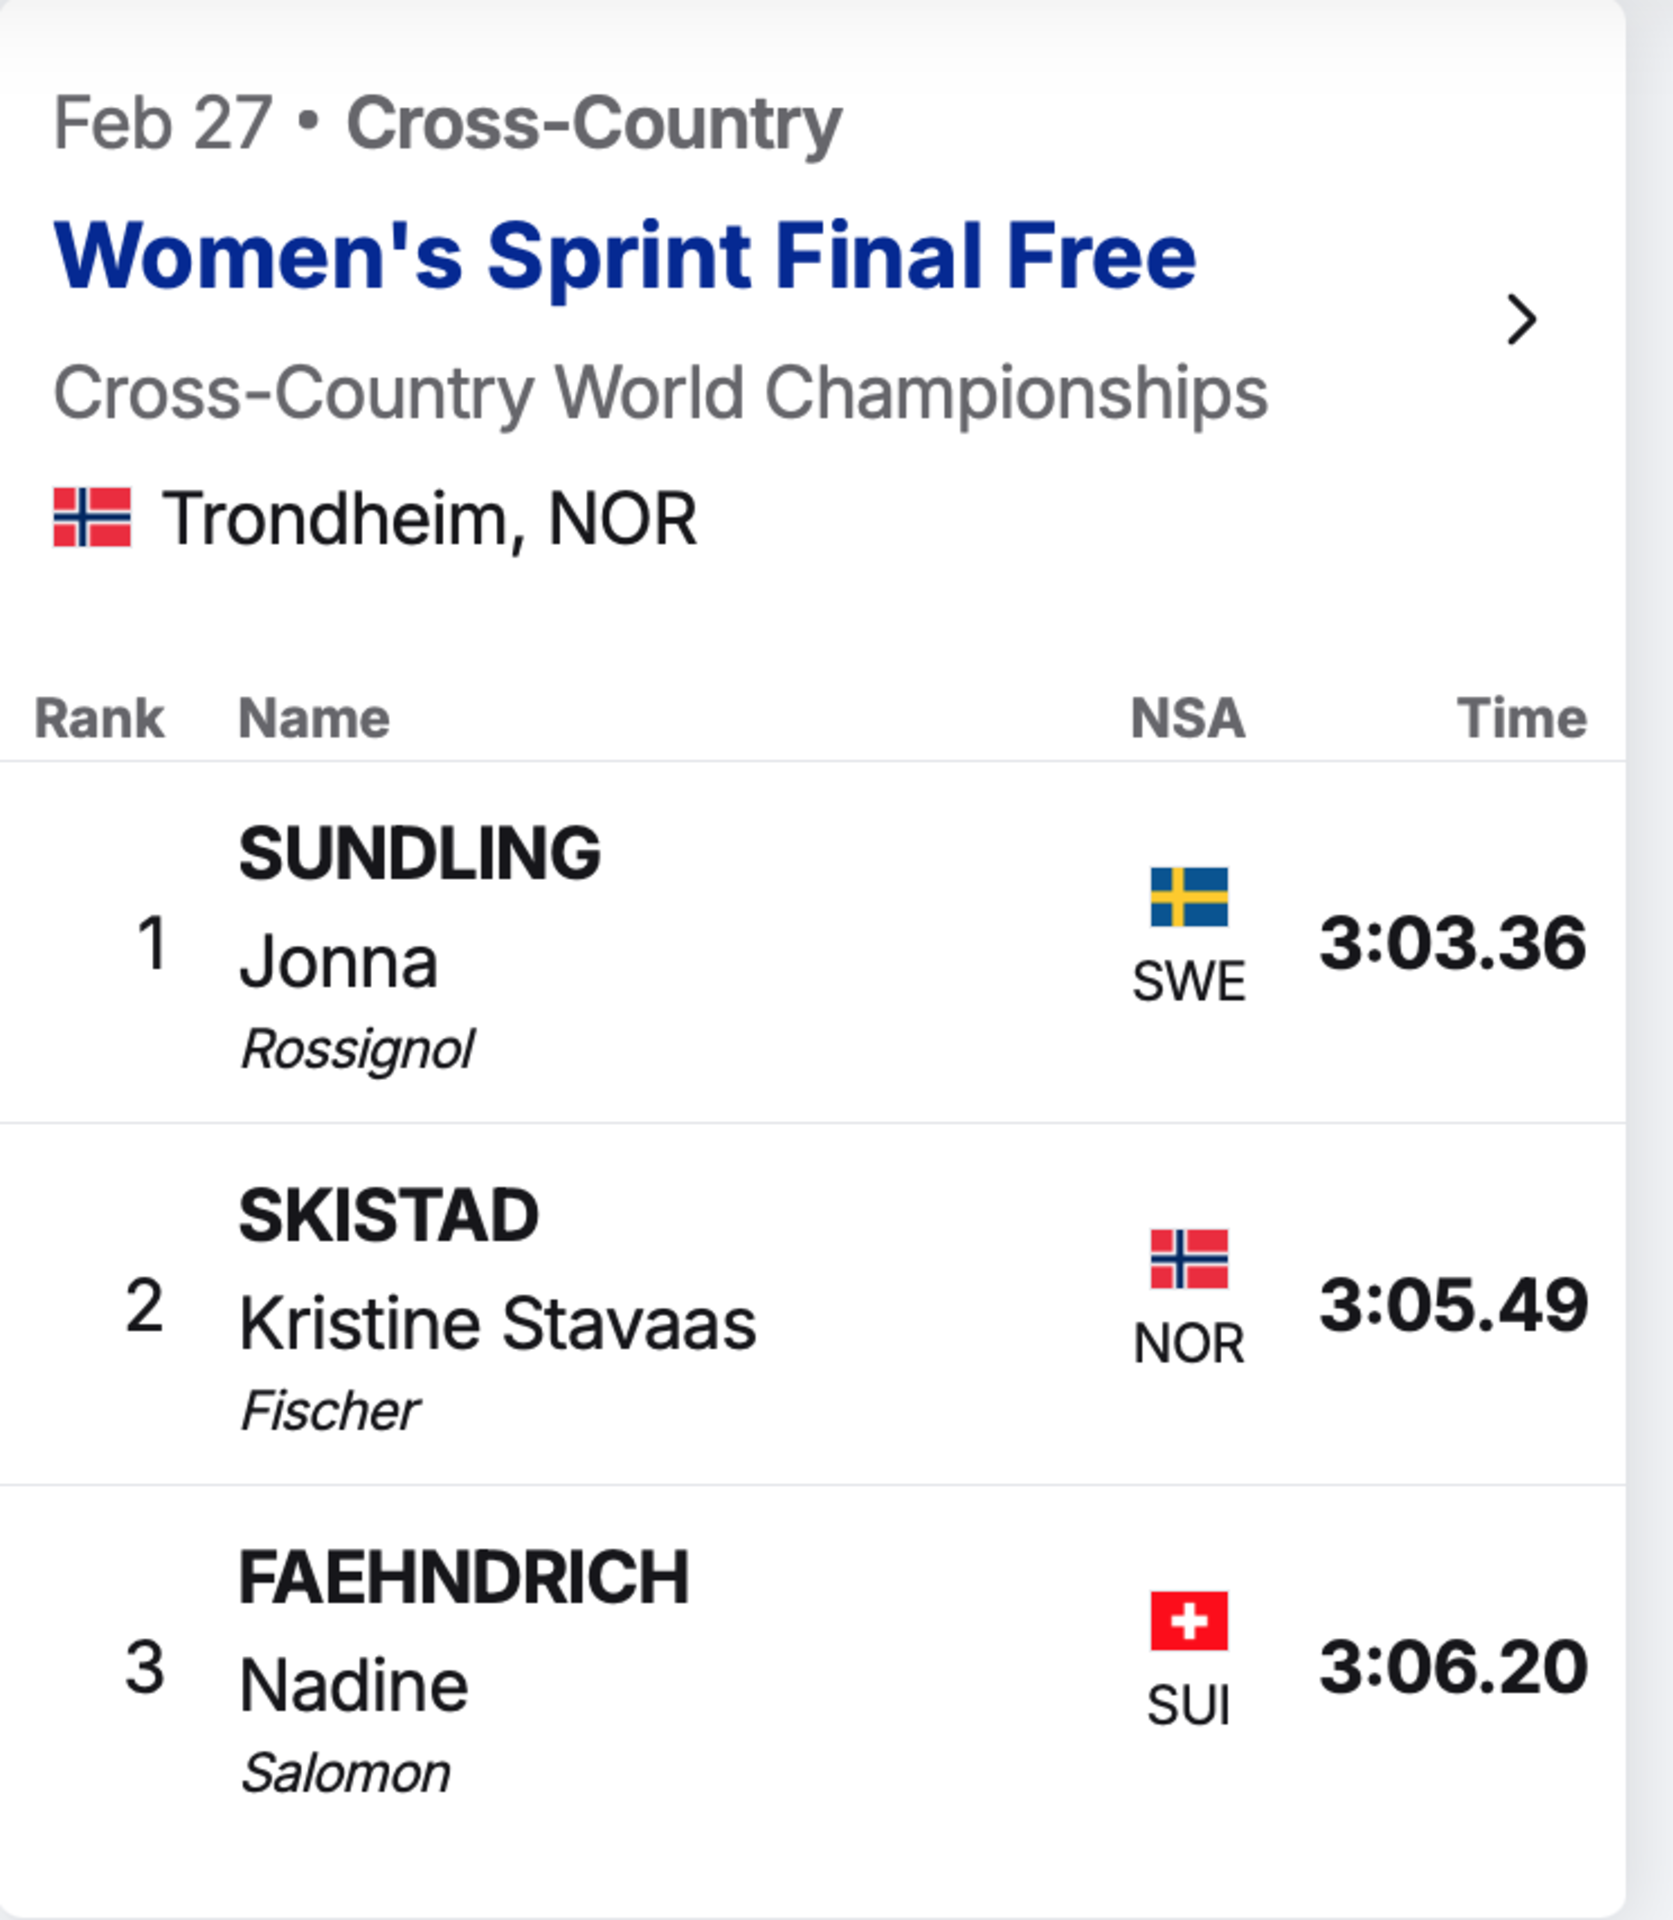Select SKISTAD Kristine Stavaas athlete name
This screenshot has width=1673, height=1920.
tap(497, 1268)
